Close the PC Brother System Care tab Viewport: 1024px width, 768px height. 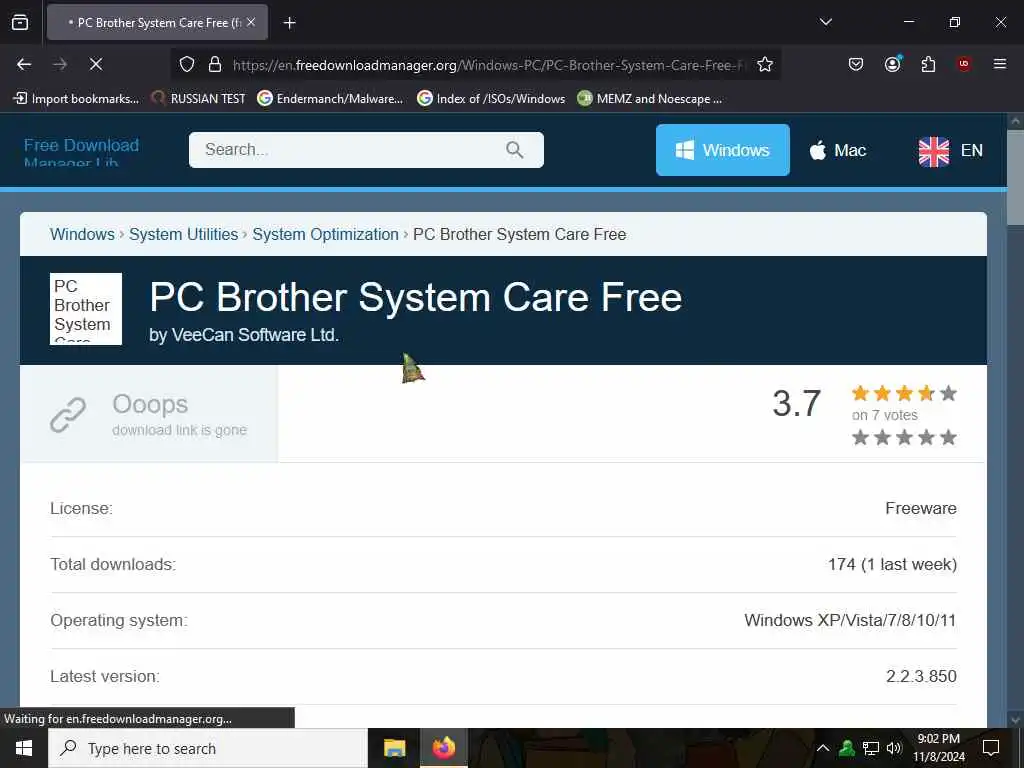(x=251, y=22)
